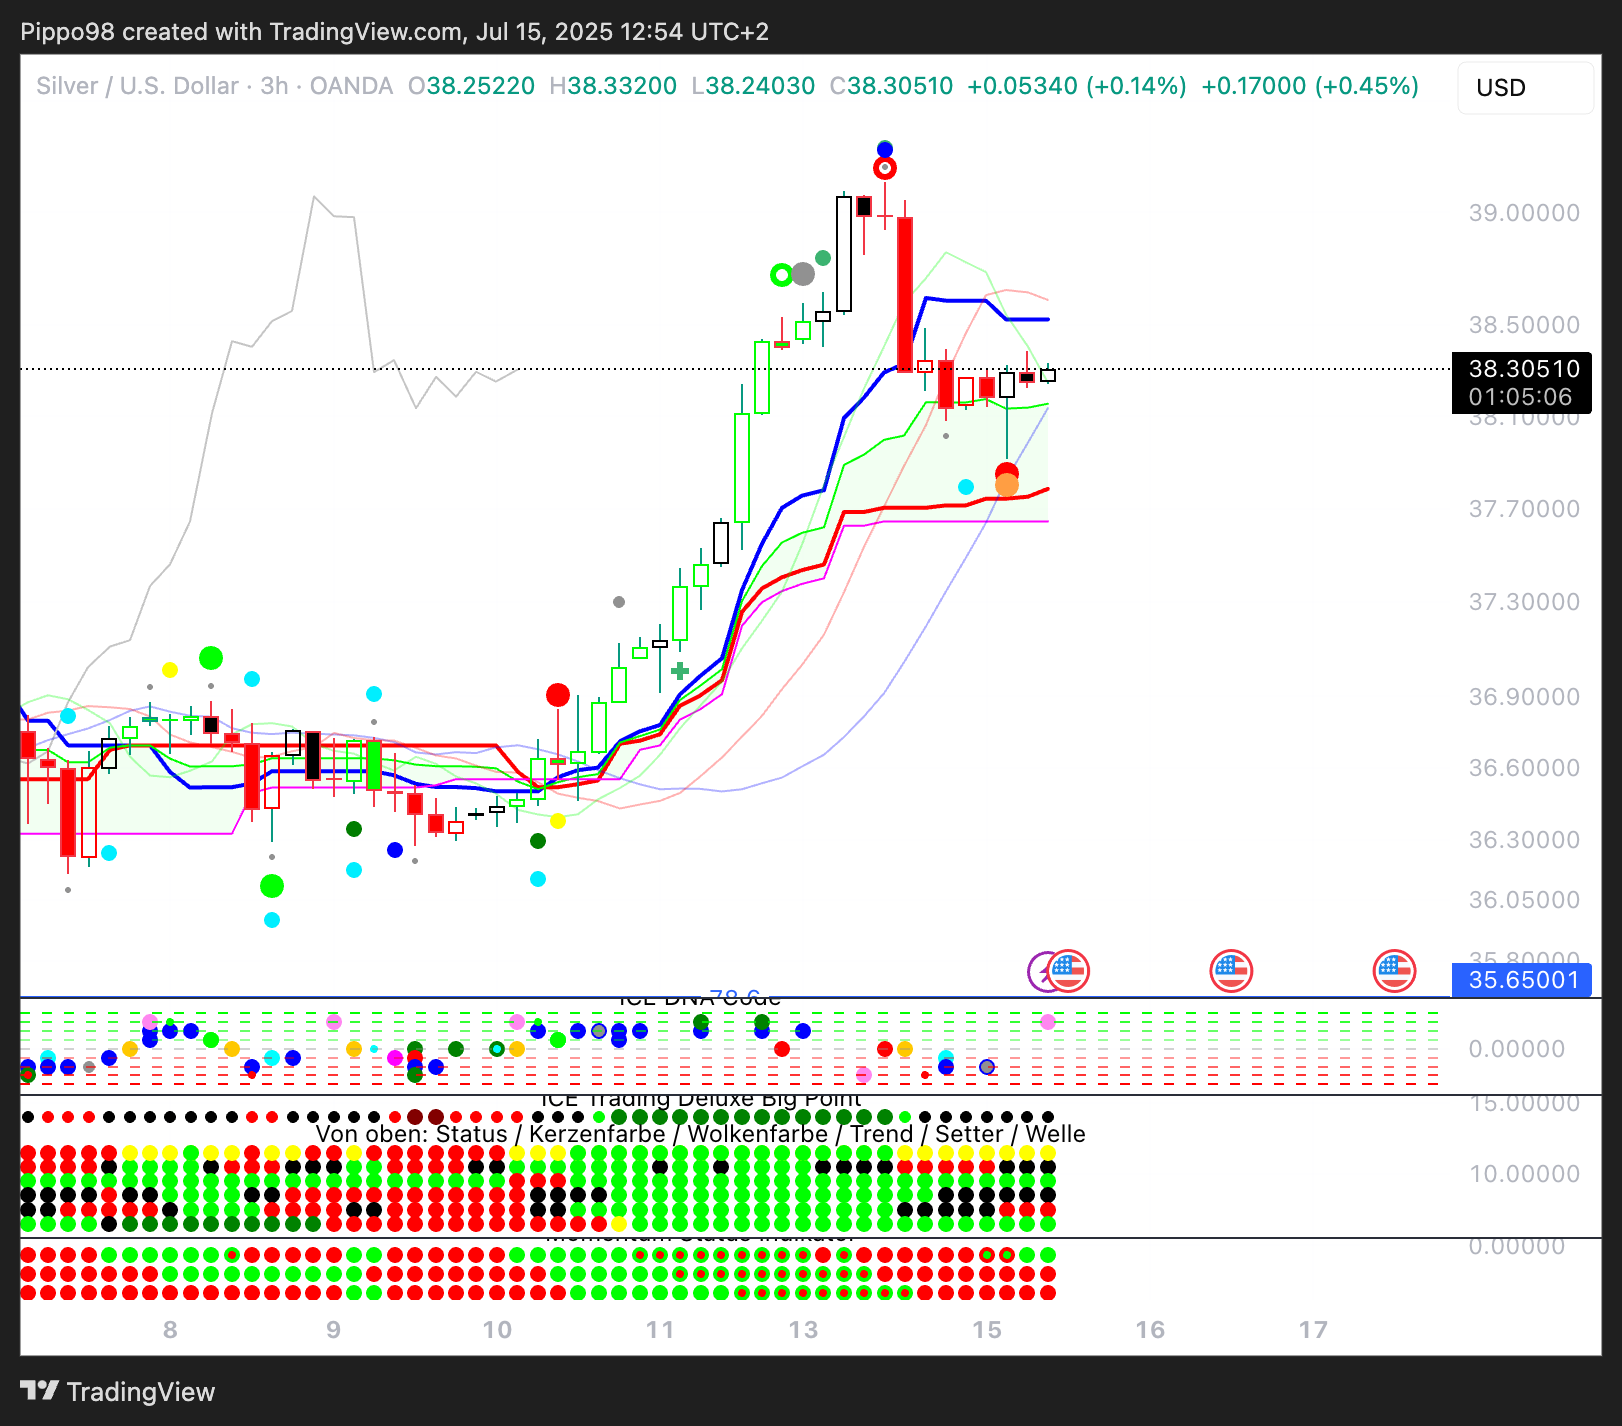Click the black 38.30510 current price label
Image resolution: width=1622 pixels, height=1426 pixels.
coord(1522,382)
